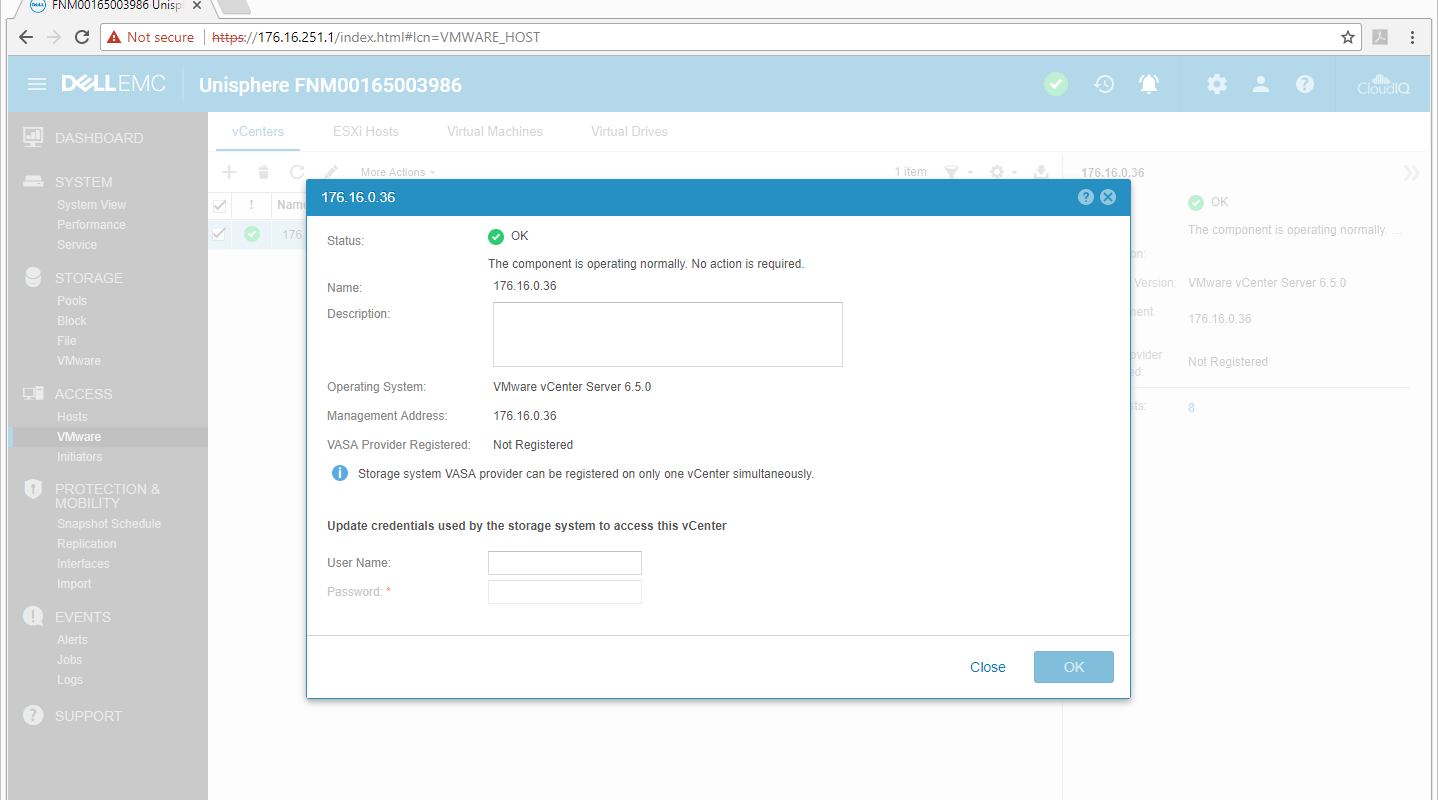Screen dimensions: 1438x800
Task: Toggle the checkbox for the vCenter row
Action: pos(220,234)
